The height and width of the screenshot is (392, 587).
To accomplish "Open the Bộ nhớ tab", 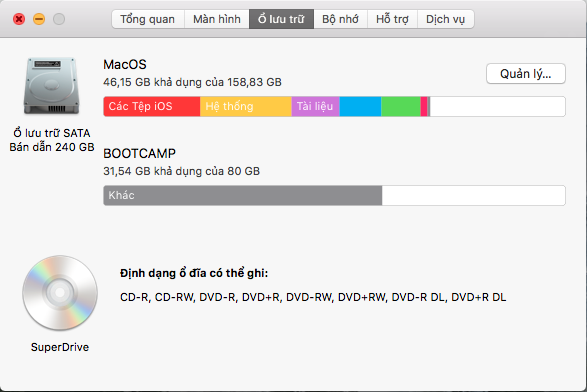I will [340, 19].
